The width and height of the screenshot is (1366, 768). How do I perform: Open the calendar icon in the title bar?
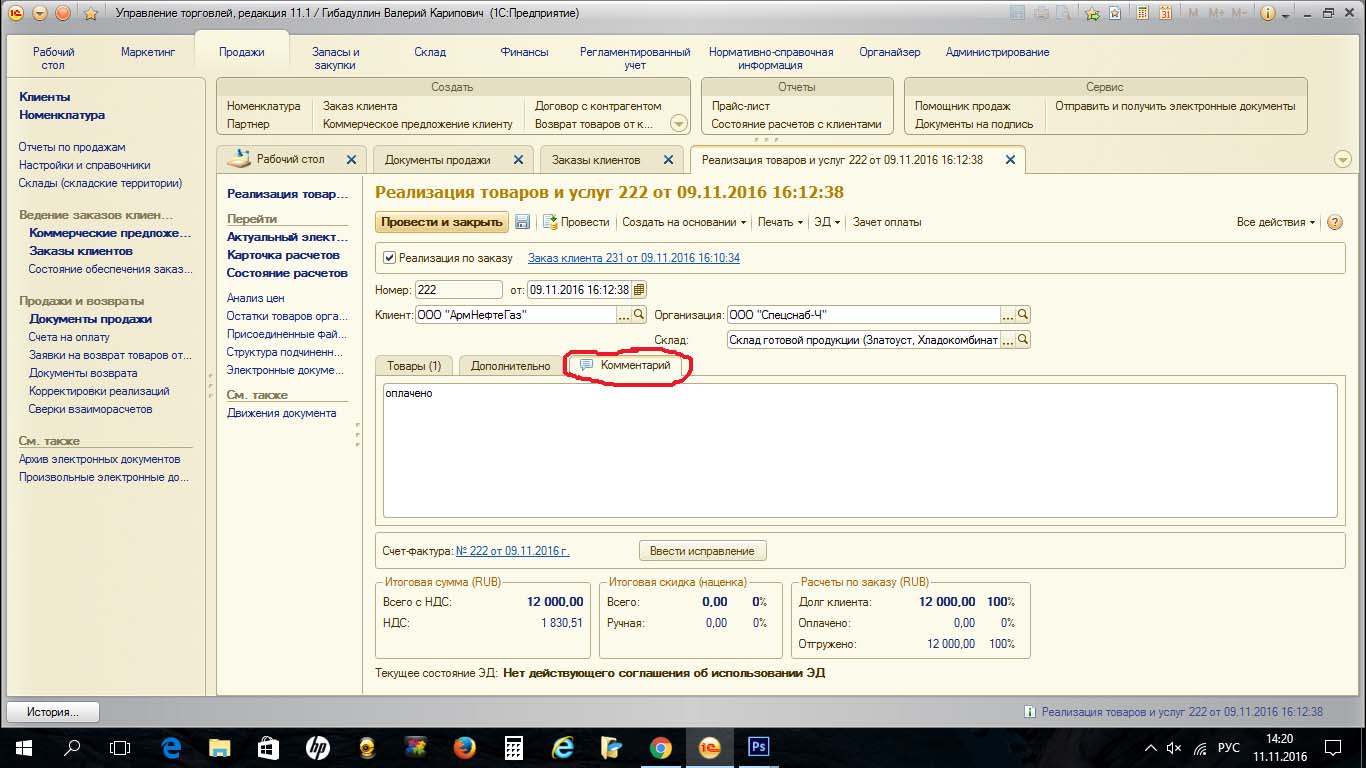1166,14
